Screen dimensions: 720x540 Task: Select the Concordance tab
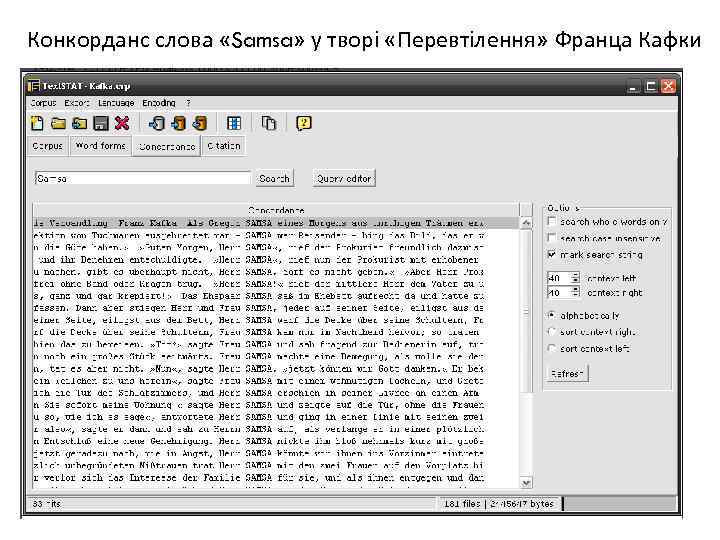pyautogui.click(x=167, y=146)
